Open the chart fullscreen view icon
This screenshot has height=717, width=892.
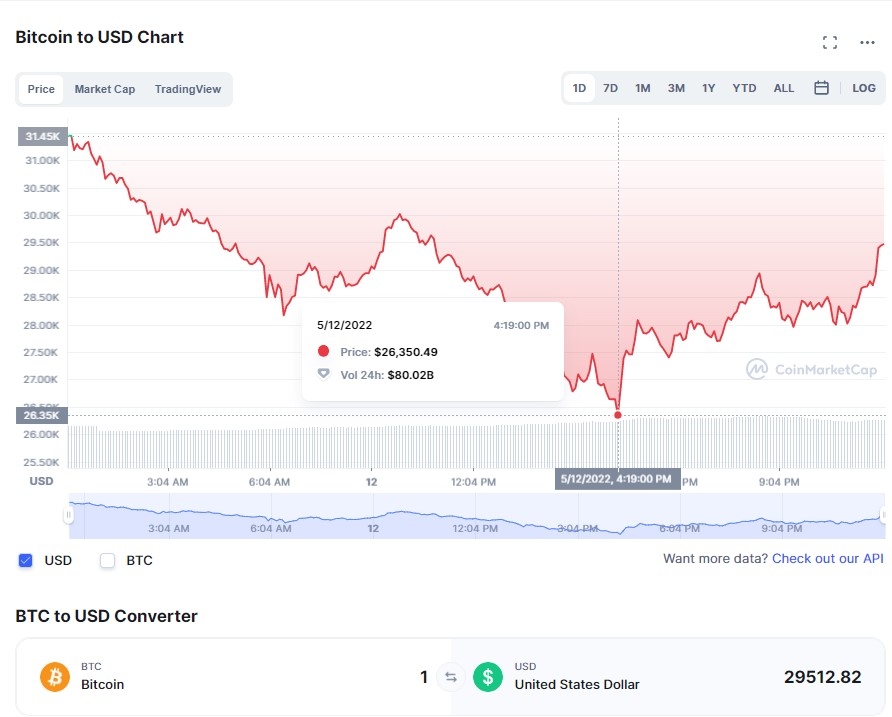[829, 42]
